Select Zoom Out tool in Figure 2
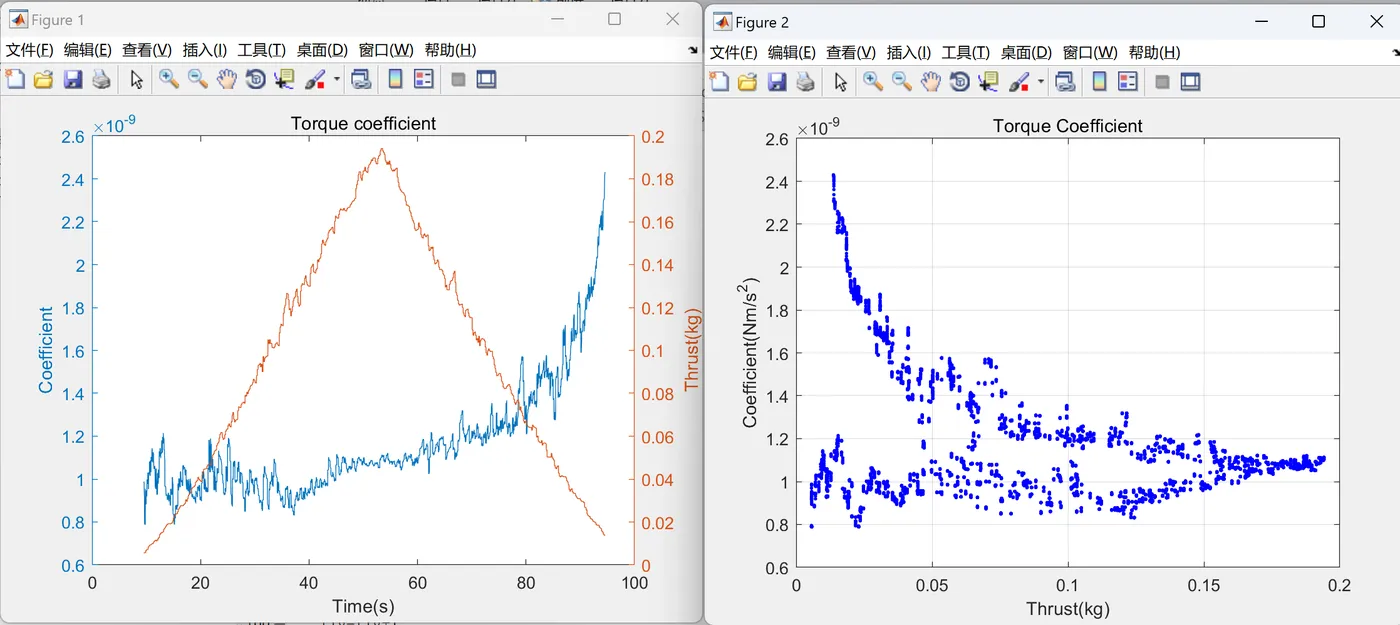 tap(902, 82)
